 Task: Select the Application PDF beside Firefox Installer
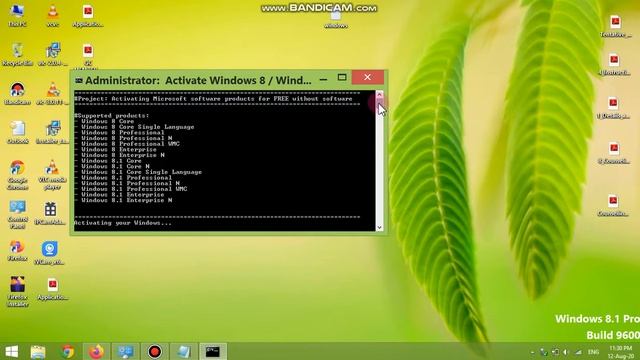point(52,289)
